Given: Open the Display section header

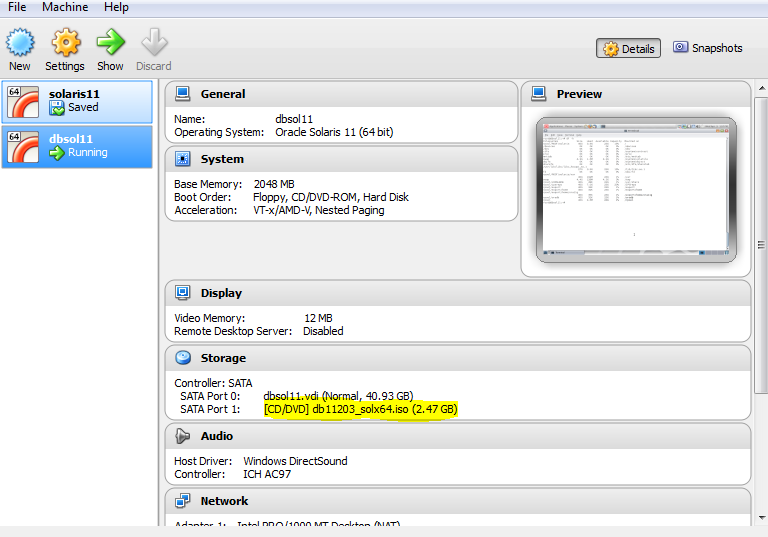Looking at the screenshot, I should 458,293.
